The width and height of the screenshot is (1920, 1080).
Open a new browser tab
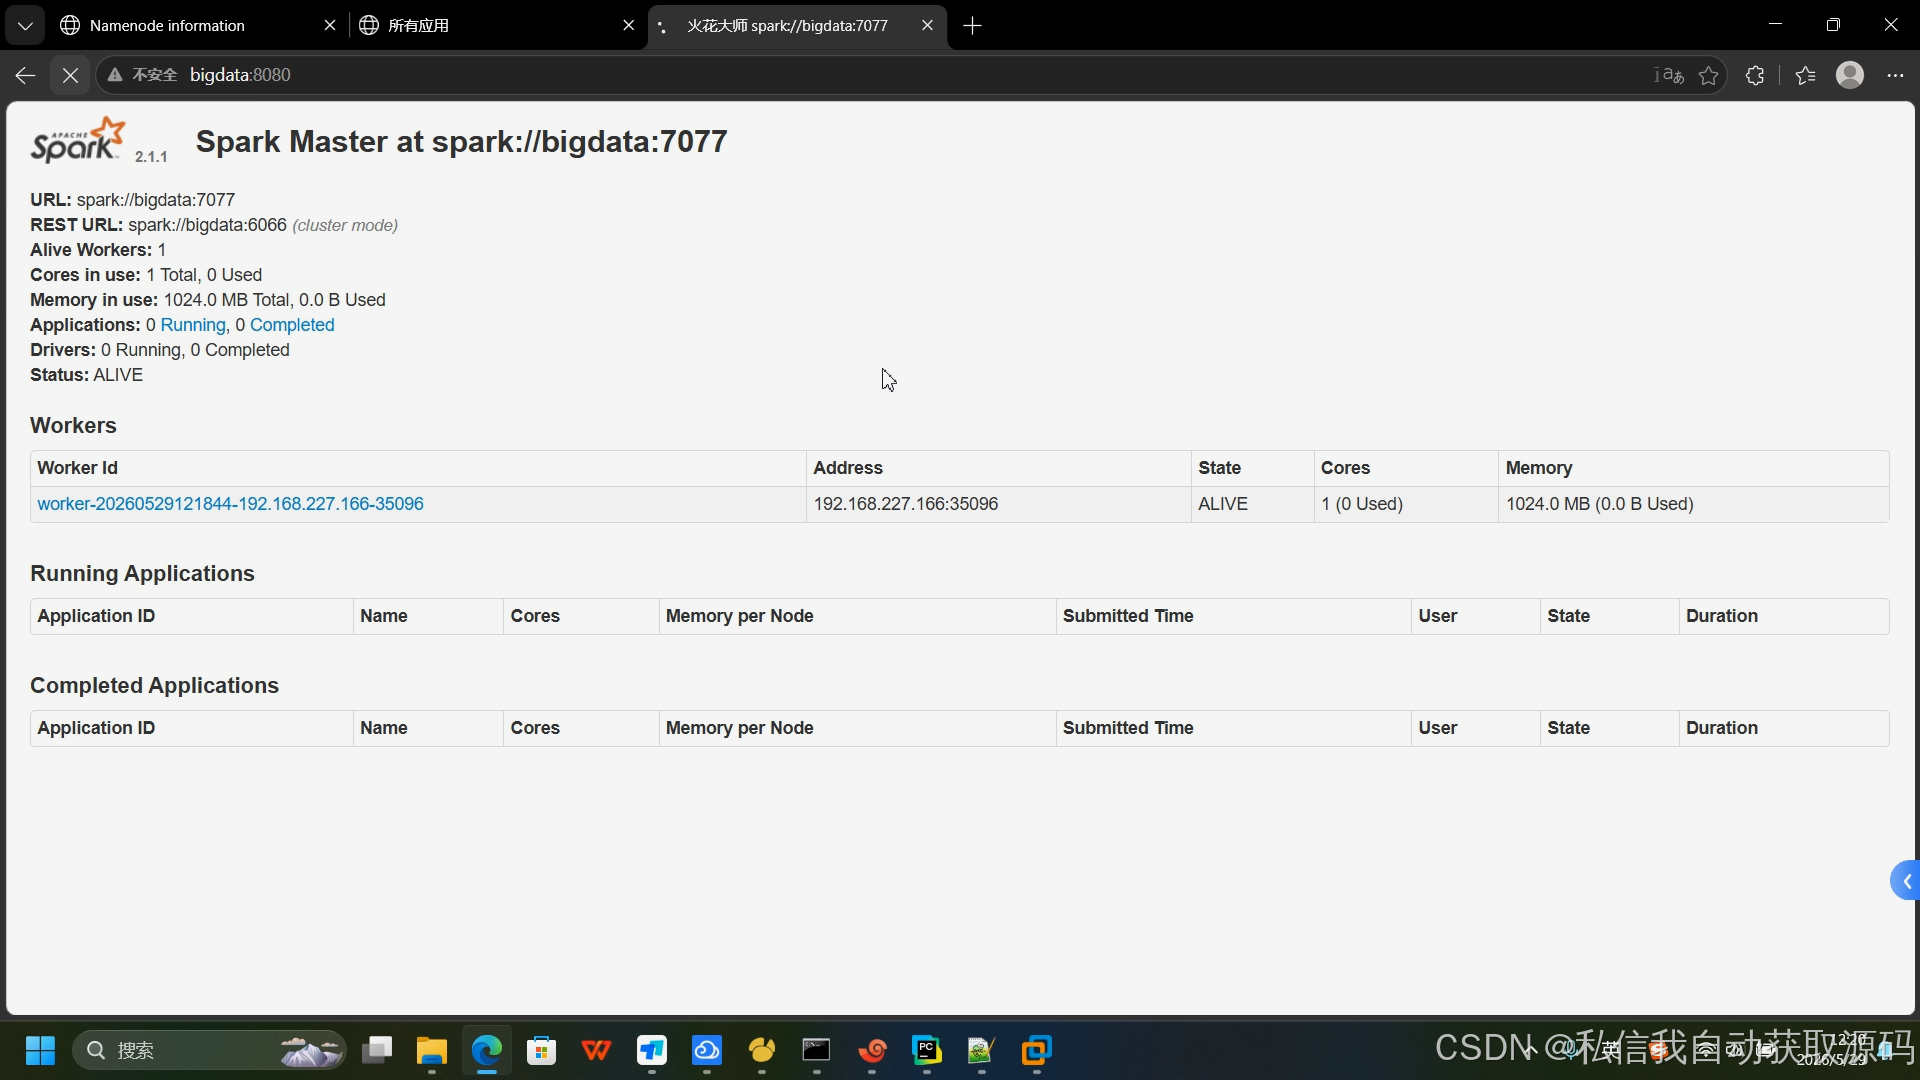(972, 26)
